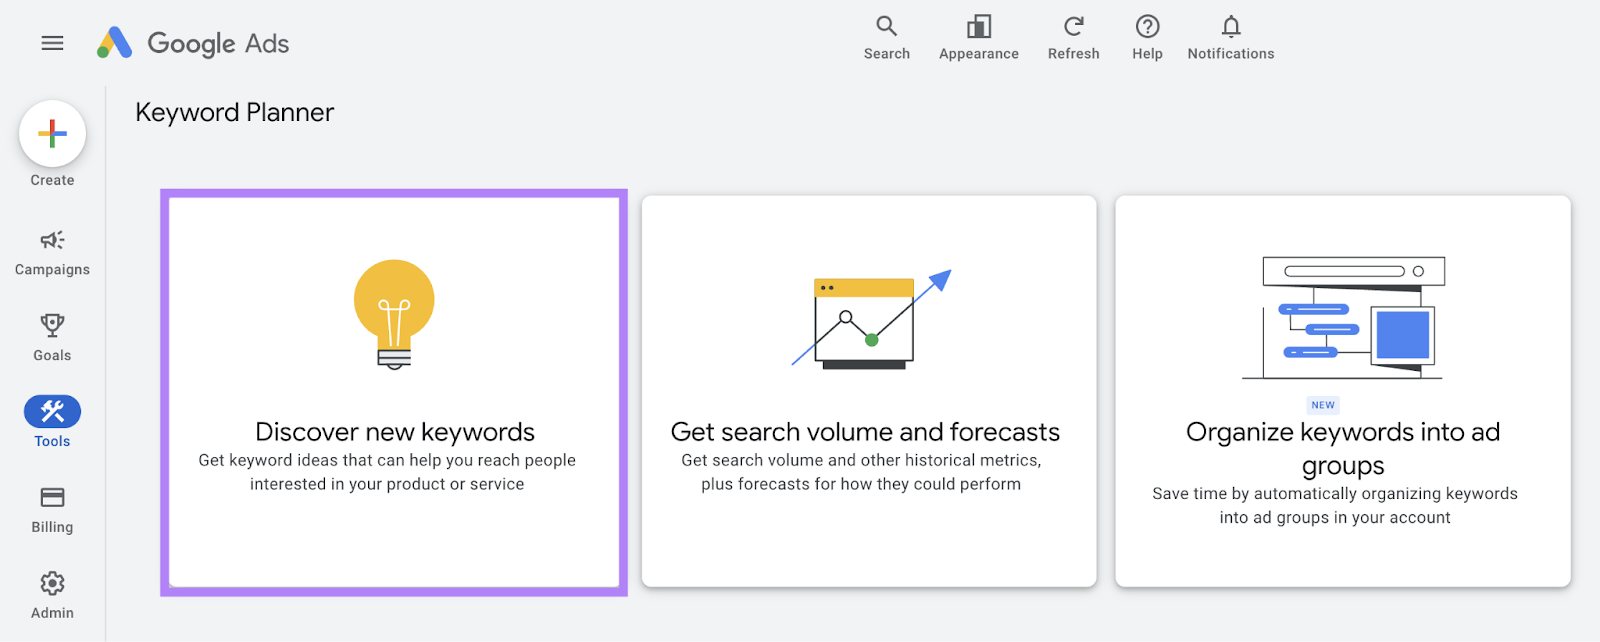The width and height of the screenshot is (1600, 642).
Task: Open the Help question mark icon
Action: (1147, 38)
